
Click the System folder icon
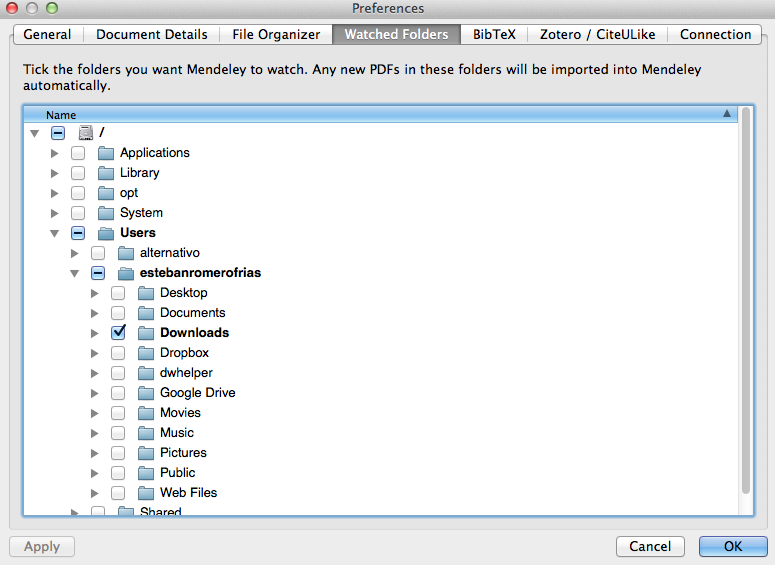(x=106, y=213)
